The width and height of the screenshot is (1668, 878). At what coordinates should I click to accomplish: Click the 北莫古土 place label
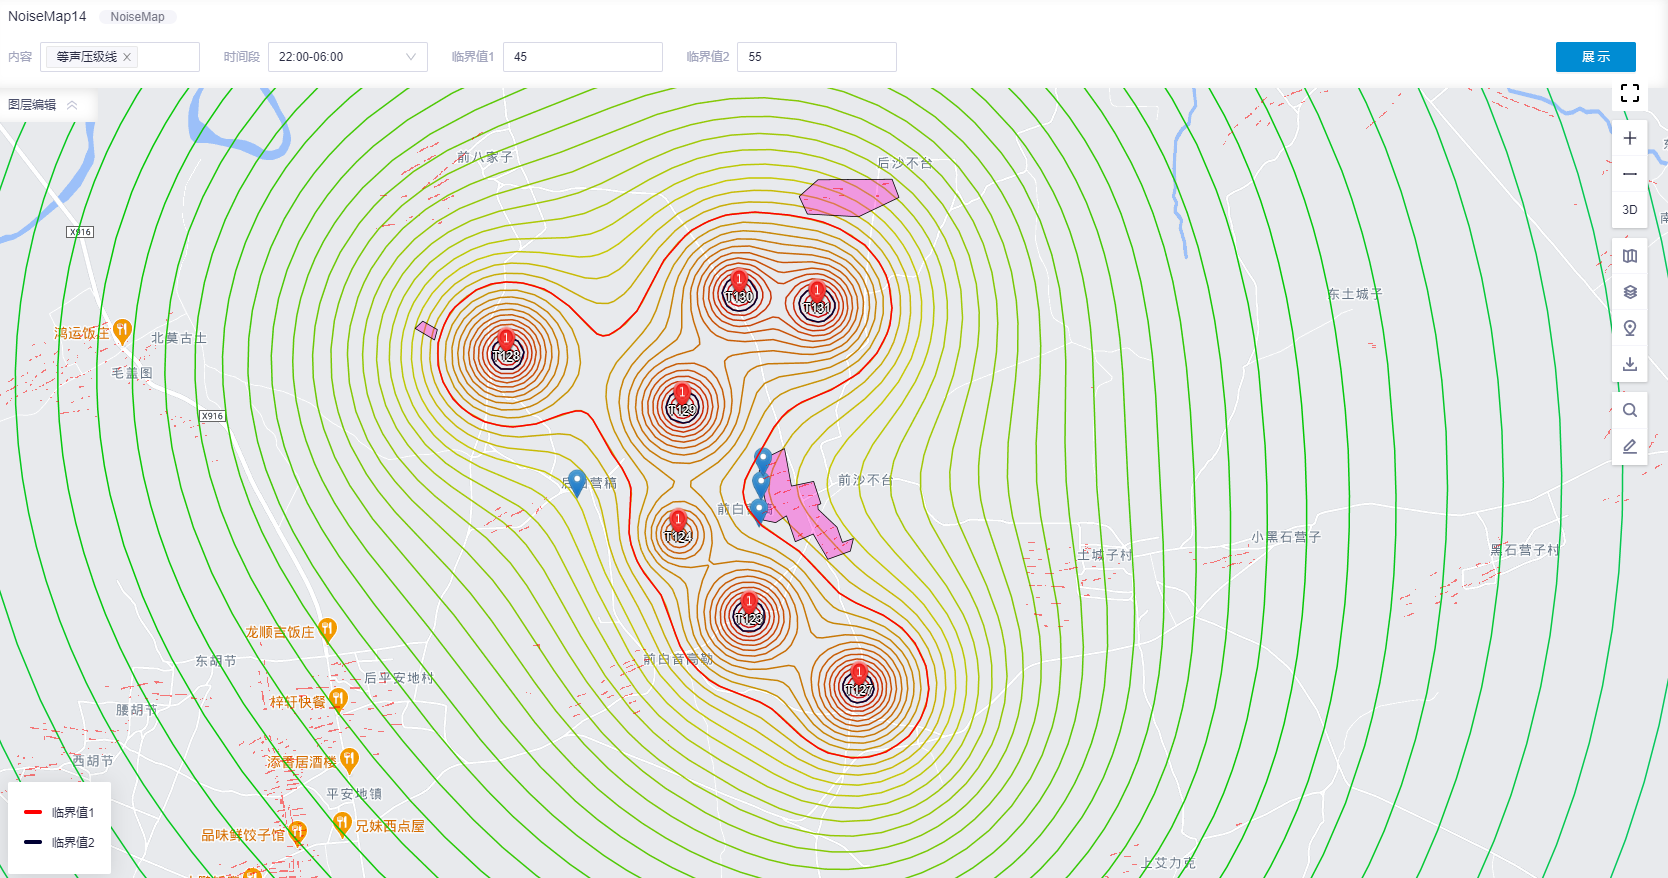click(179, 338)
